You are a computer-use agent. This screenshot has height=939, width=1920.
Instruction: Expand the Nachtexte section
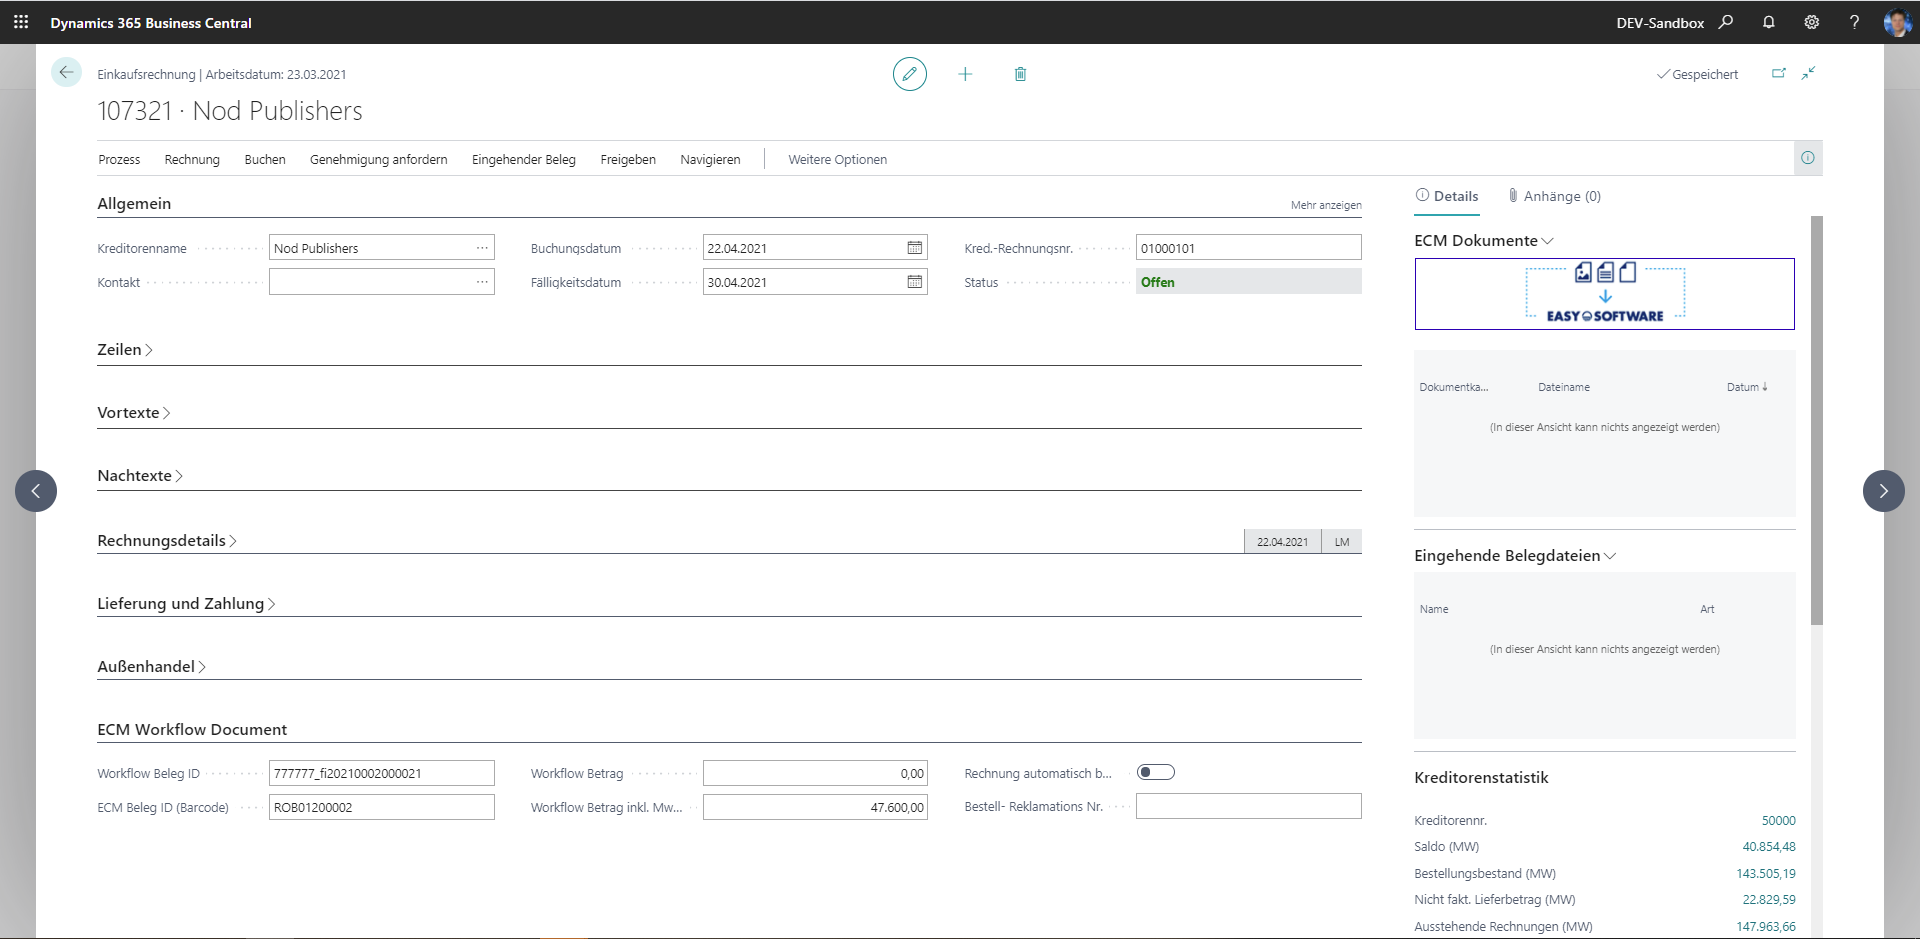click(x=140, y=476)
